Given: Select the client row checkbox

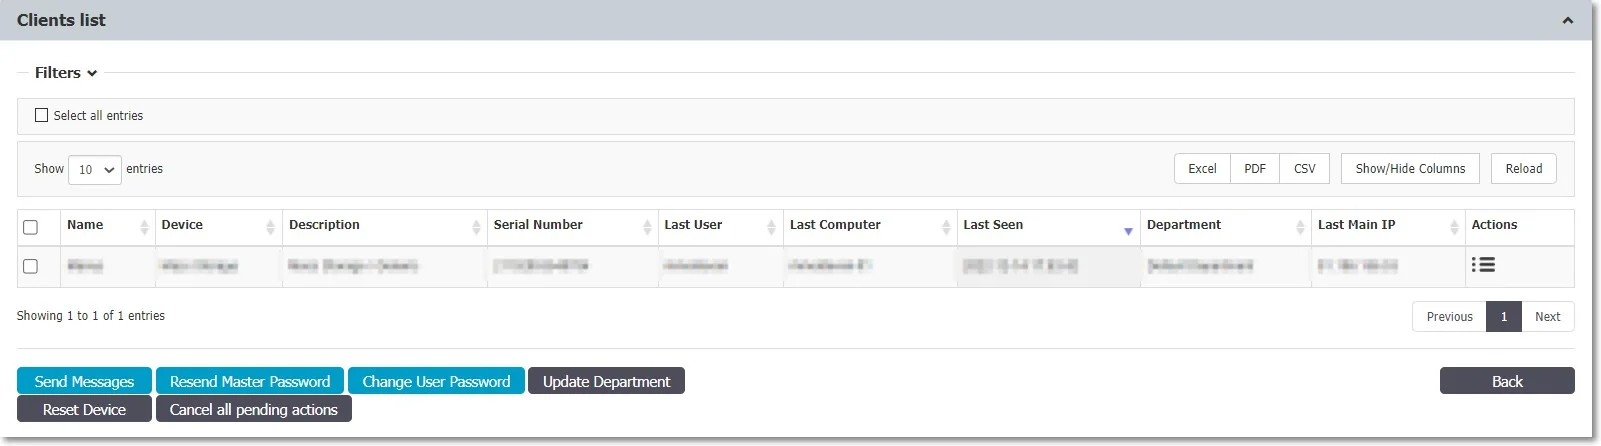Looking at the screenshot, I should click(30, 266).
